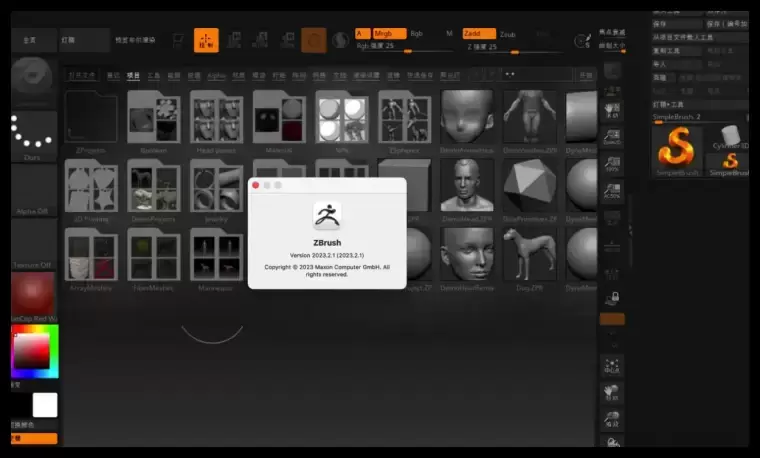Activate the orange Draw mode icon
This screenshot has width=760, height=458.
(x=206, y=40)
